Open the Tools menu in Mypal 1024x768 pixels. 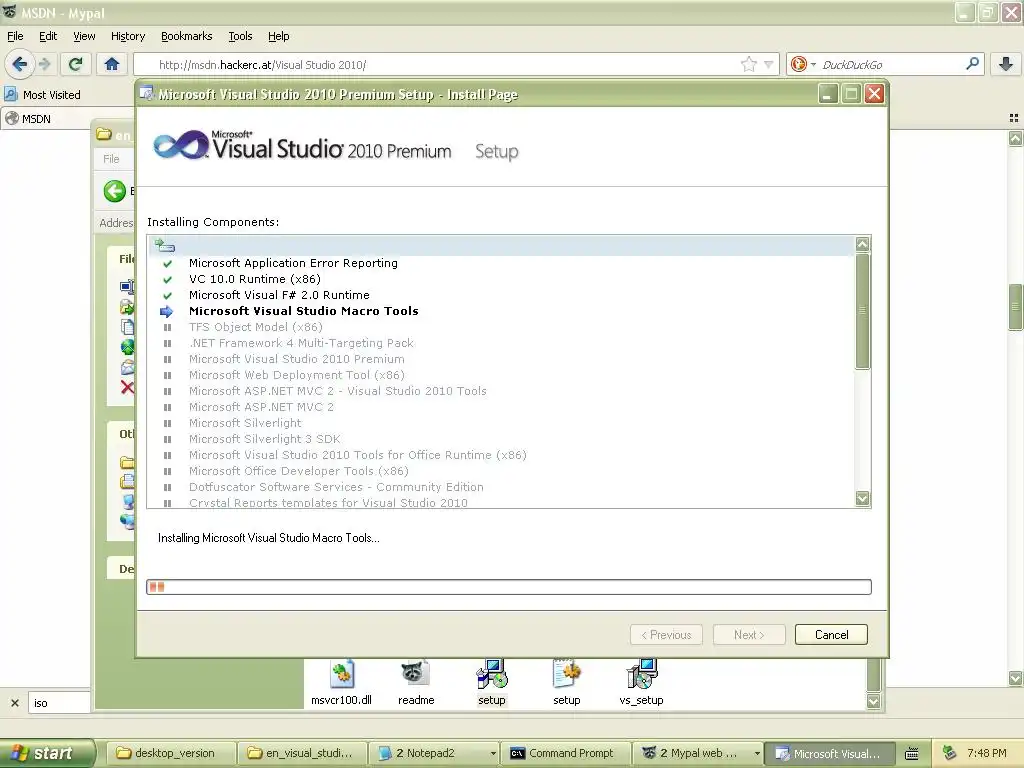coord(240,37)
